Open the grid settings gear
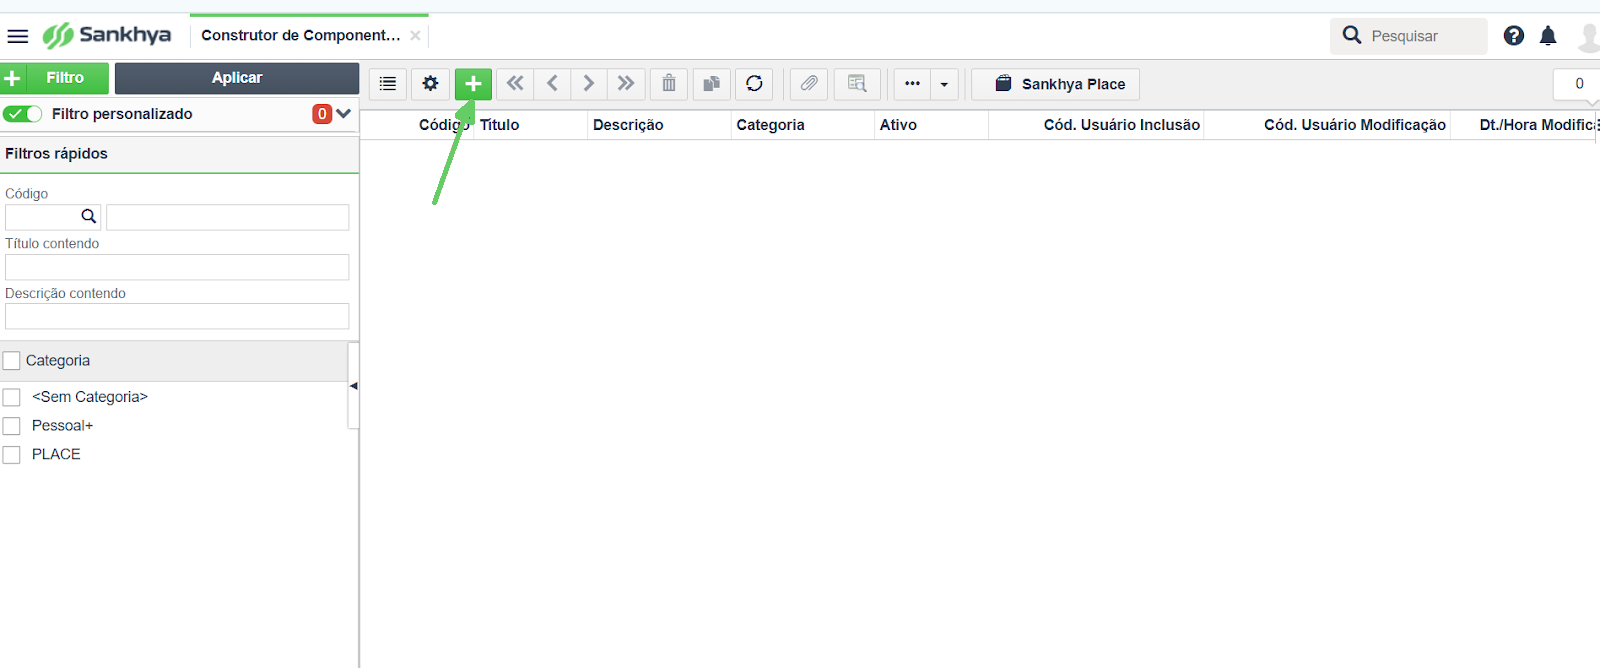Screen dimensions: 1600x668 [430, 84]
